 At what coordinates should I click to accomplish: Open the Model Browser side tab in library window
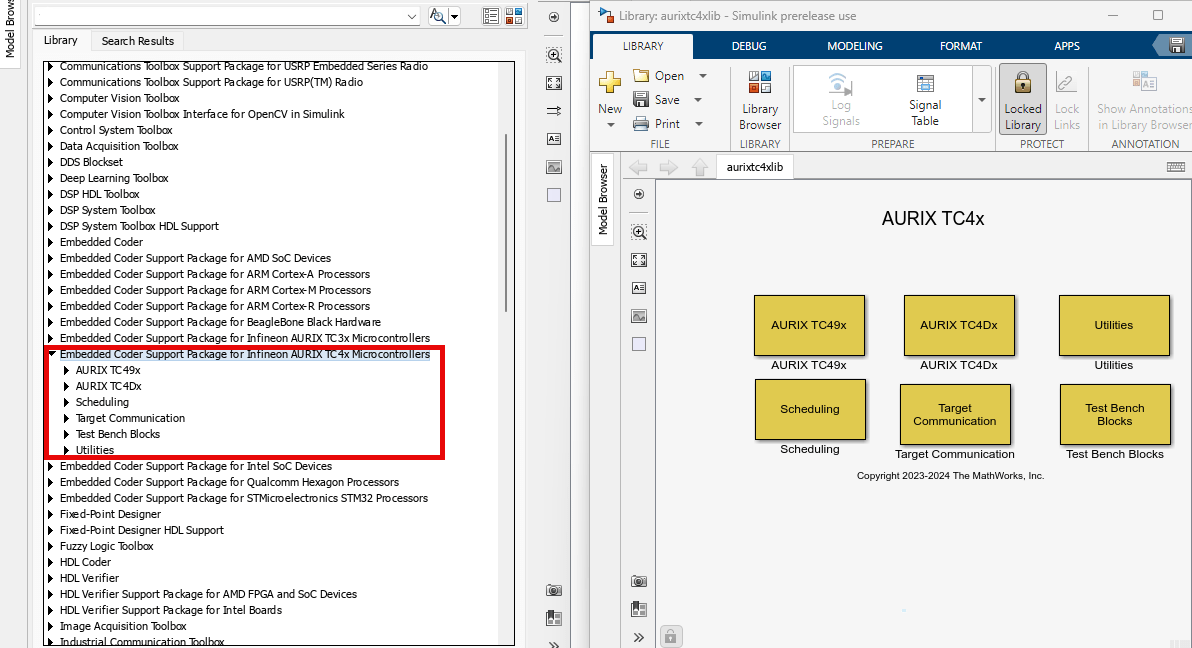(x=603, y=199)
